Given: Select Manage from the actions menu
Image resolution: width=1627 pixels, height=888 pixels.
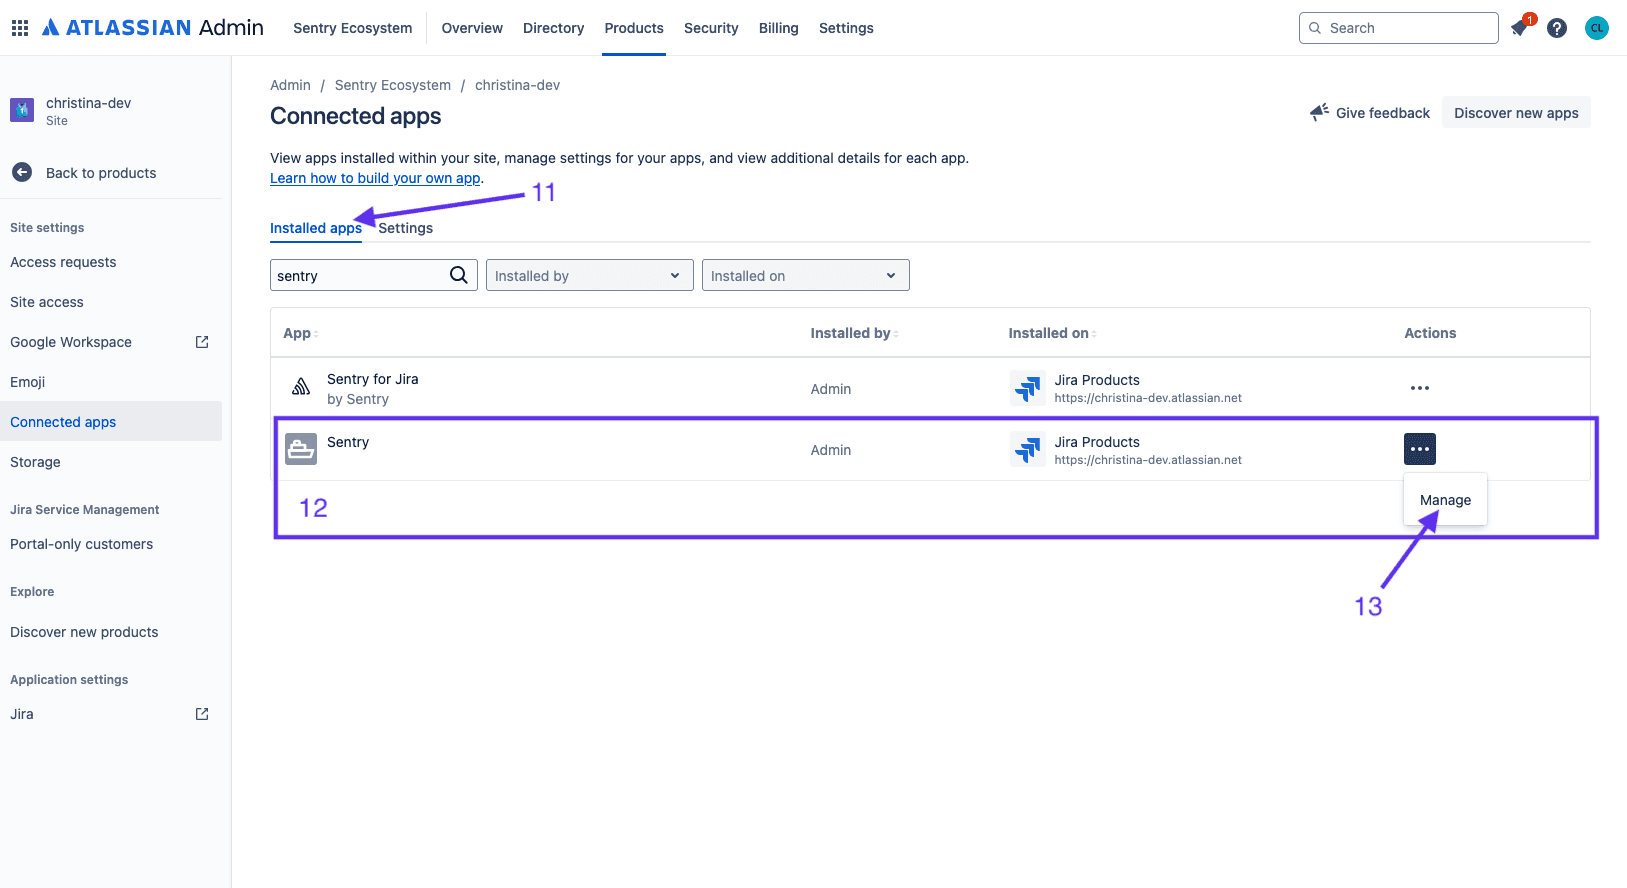Looking at the screenshot, I should pyautogui.click(x=1445, y=500).
